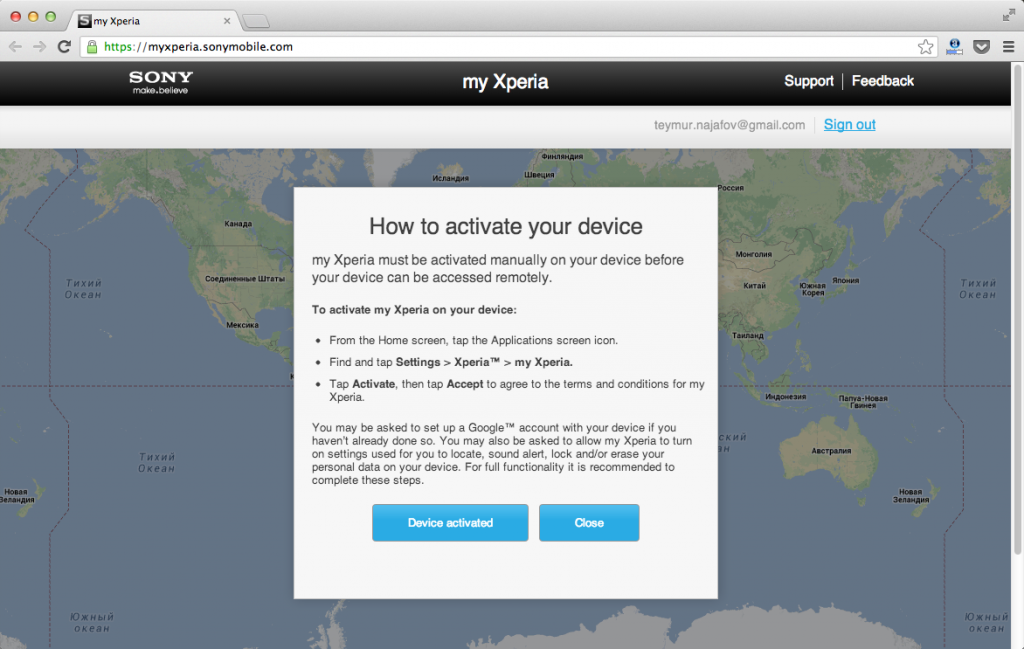Close the my Xperia tab

click(x=227, y=21)
